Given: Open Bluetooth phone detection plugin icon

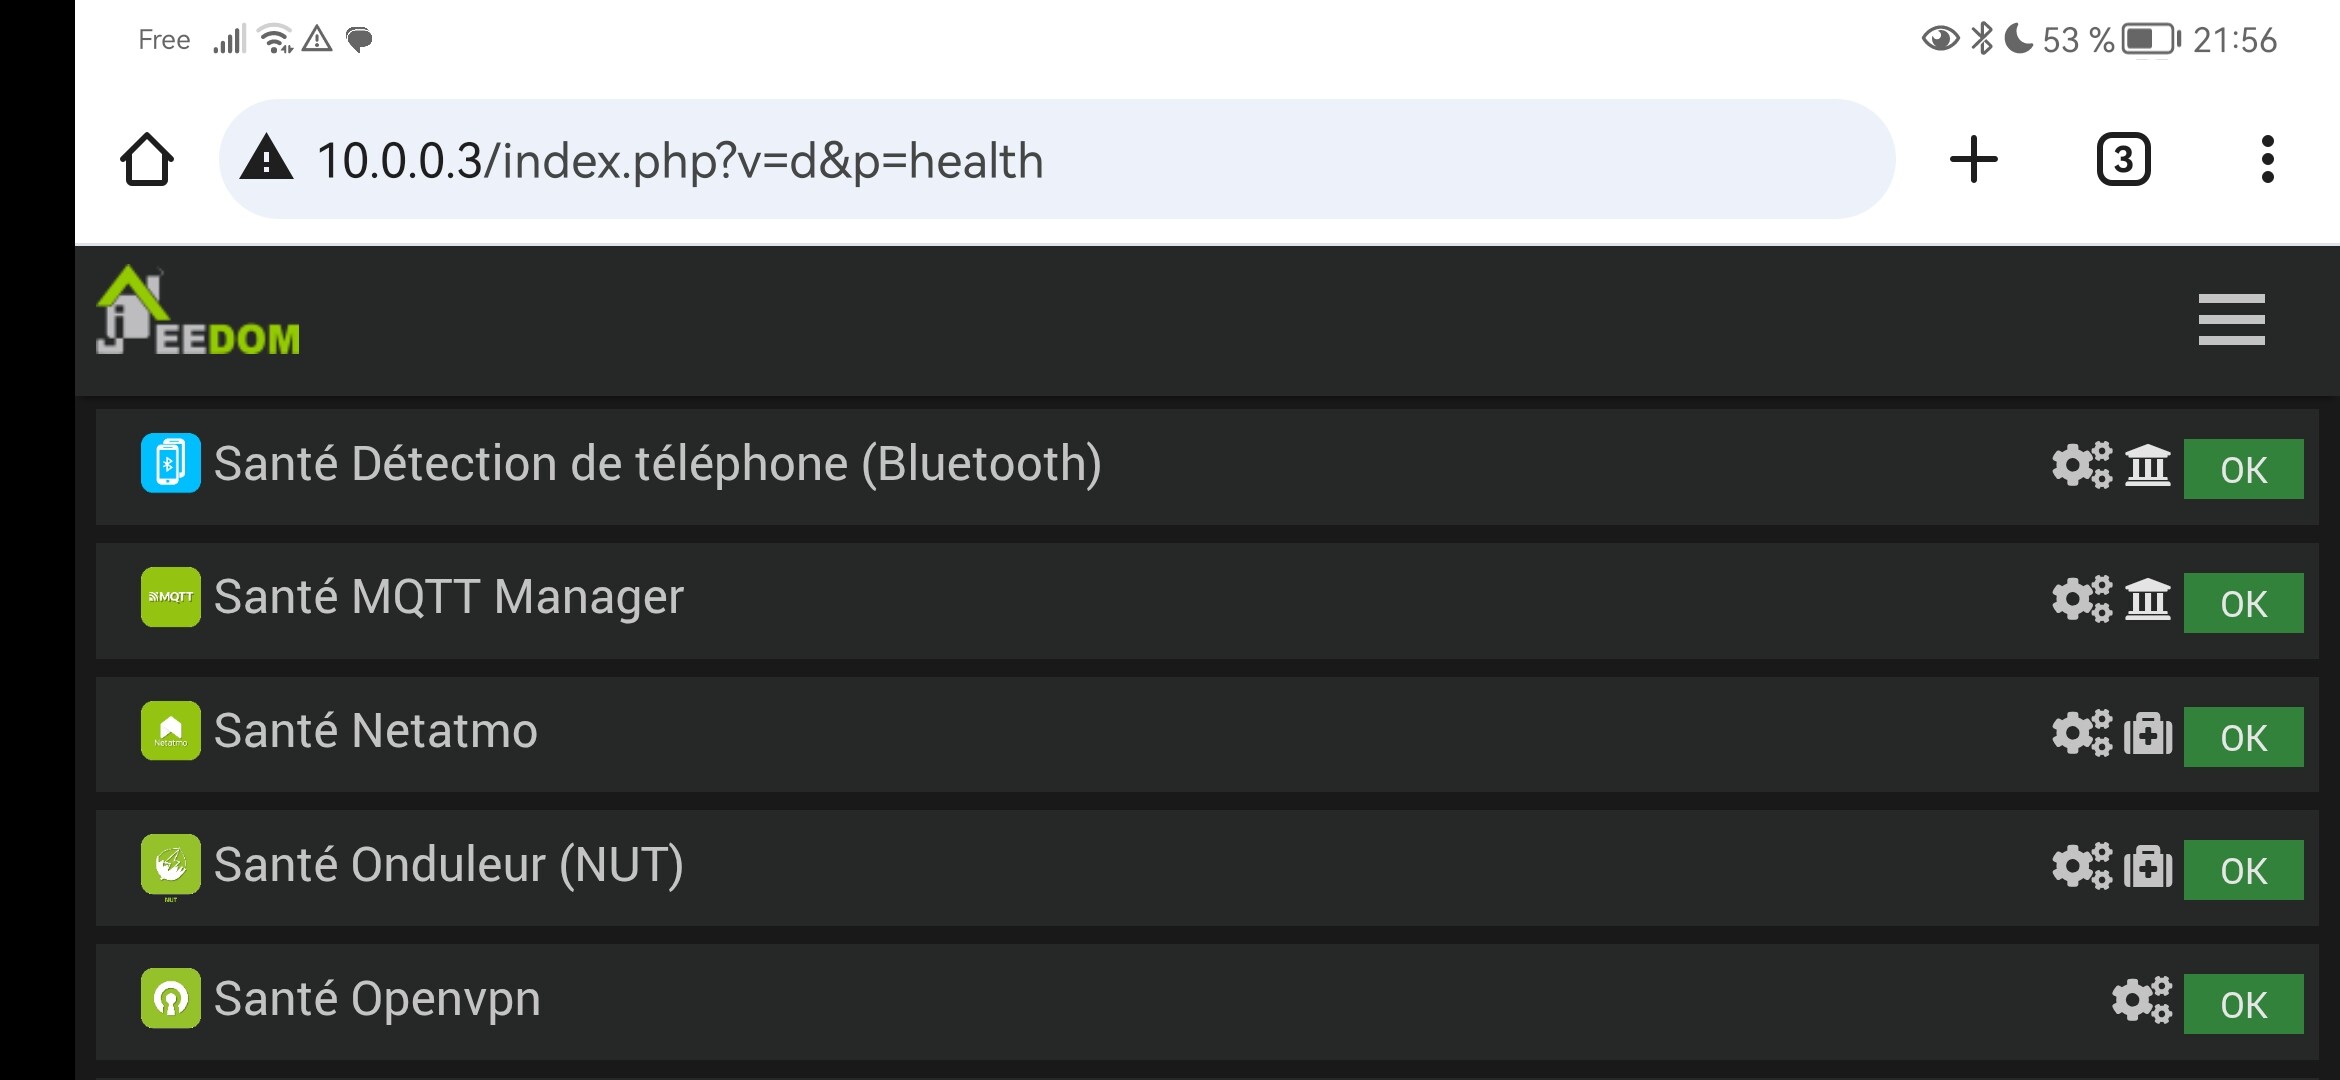Looking at the screenshot, I should click(171, 463).
